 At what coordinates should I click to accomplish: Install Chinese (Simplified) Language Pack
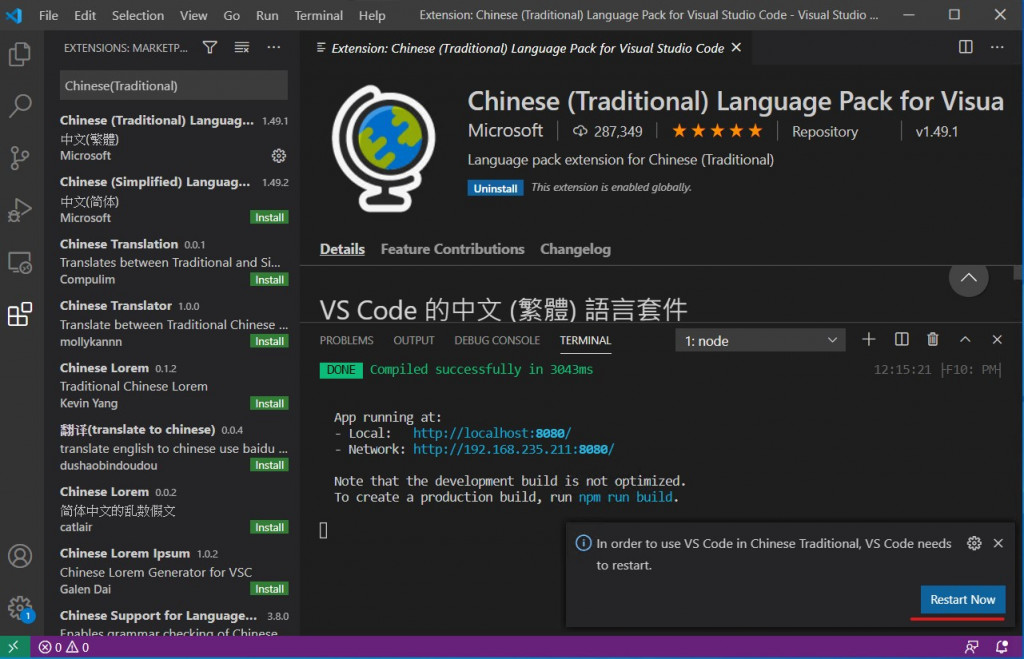click(269, 217)
